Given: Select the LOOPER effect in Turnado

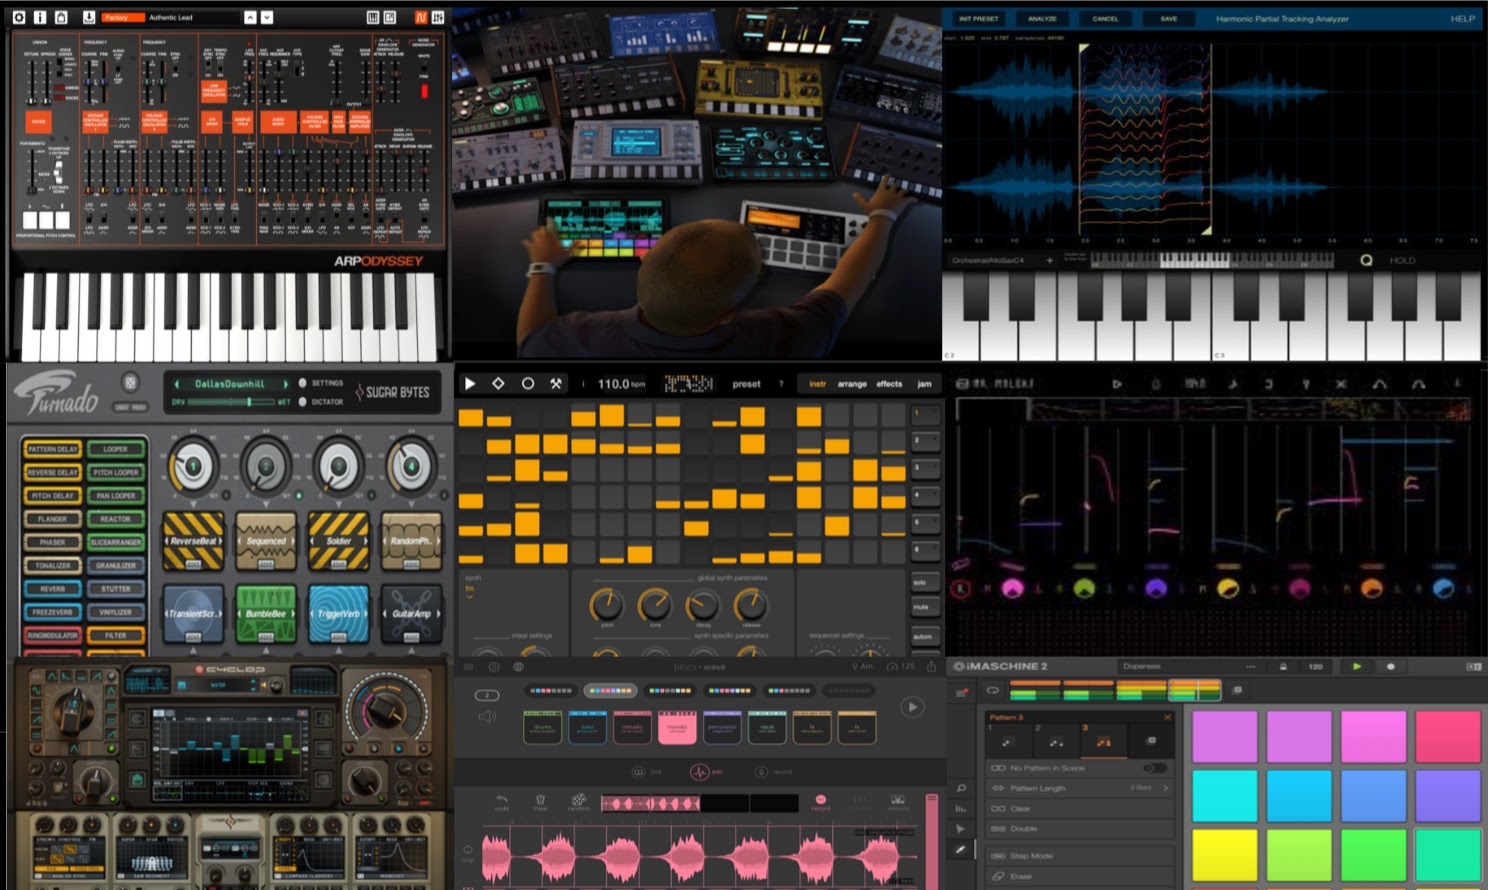Looking at the screenshot, I should [116, 449].
